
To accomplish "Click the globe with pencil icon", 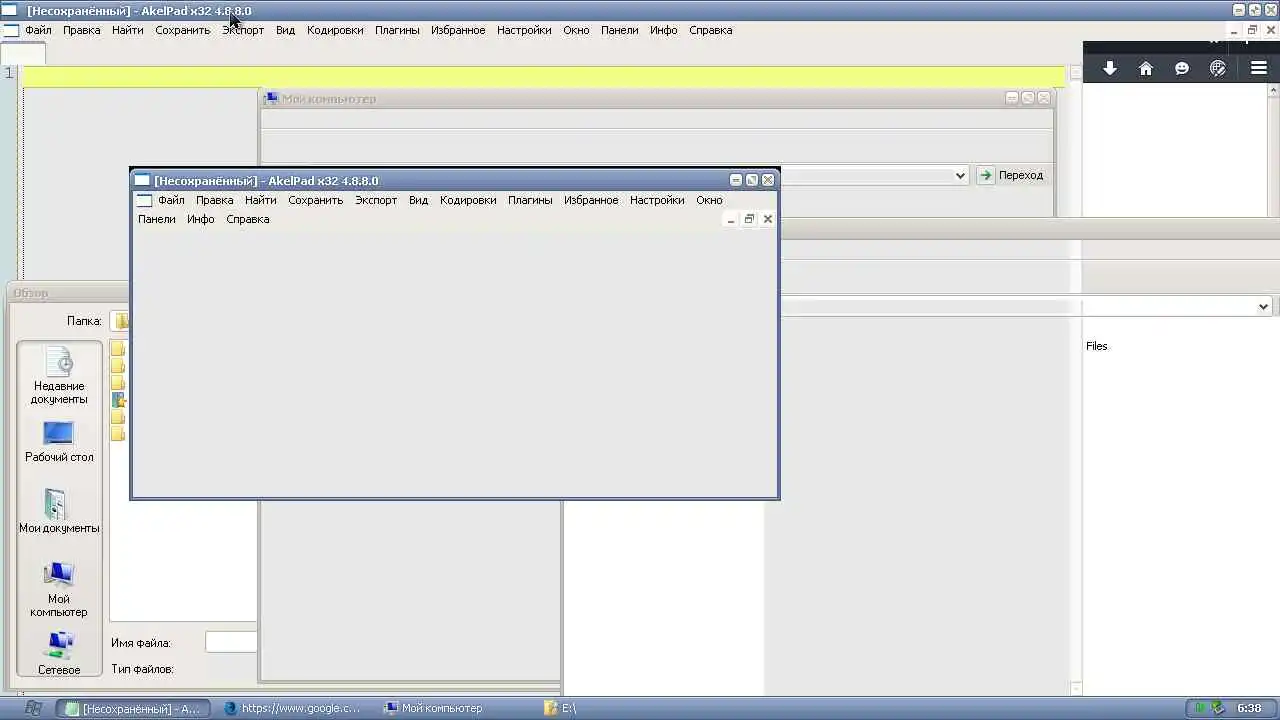I will (x=1218, y=68).
